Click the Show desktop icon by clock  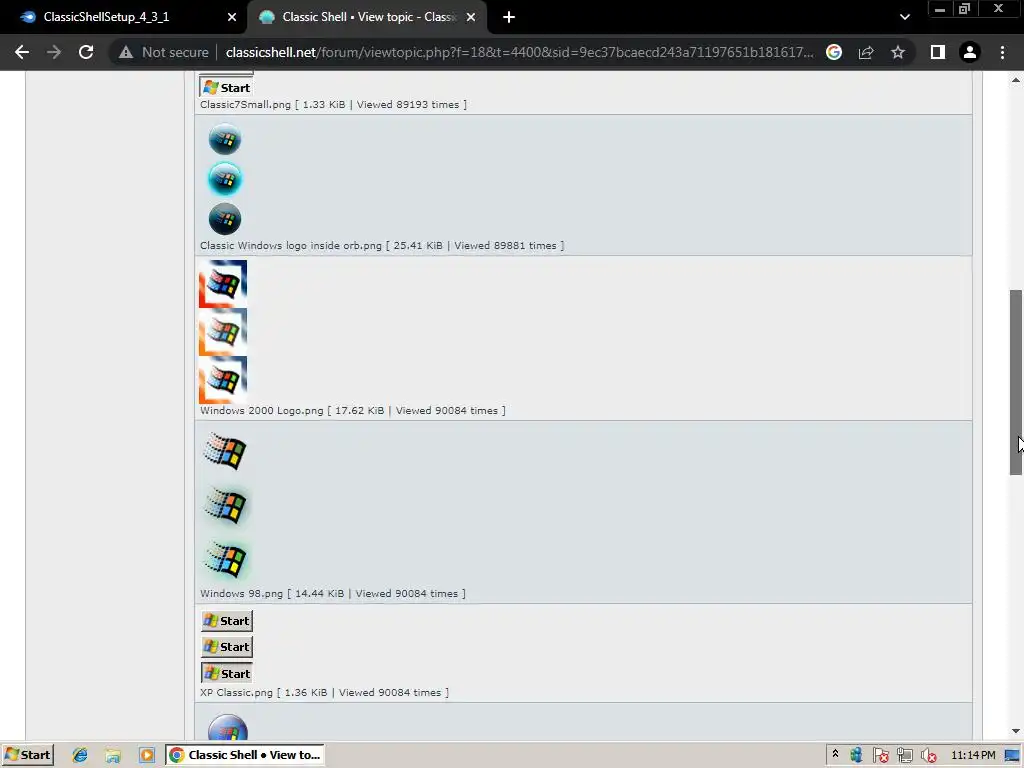click(1012, 755)
